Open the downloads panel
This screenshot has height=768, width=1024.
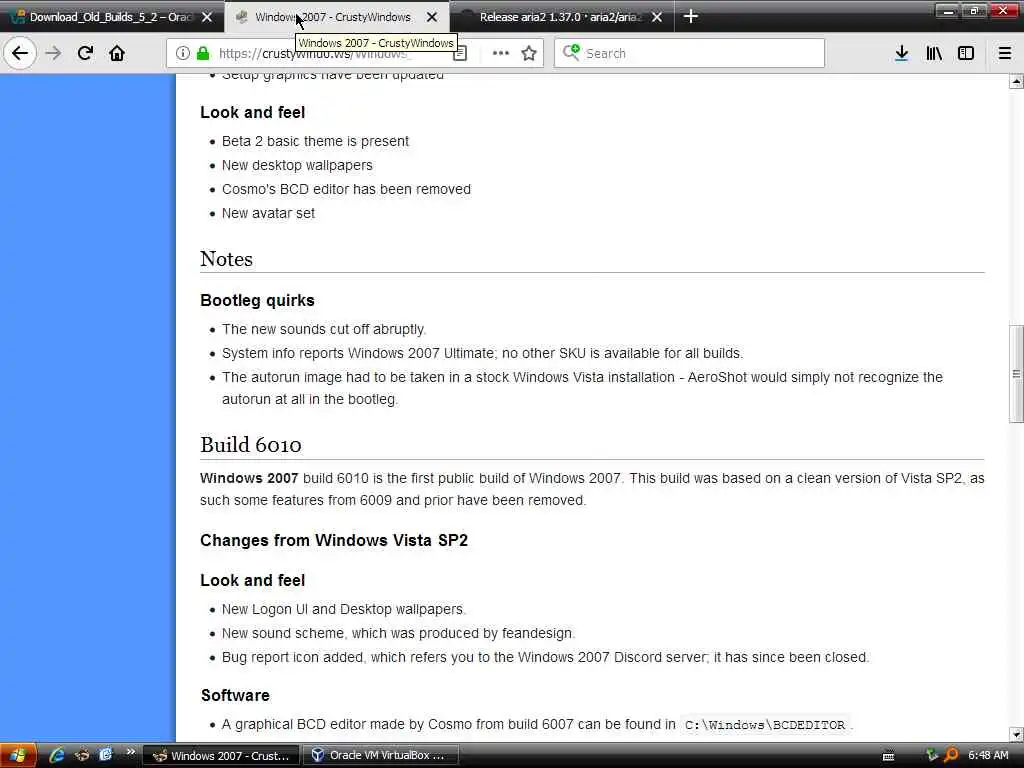click(901, 53)
